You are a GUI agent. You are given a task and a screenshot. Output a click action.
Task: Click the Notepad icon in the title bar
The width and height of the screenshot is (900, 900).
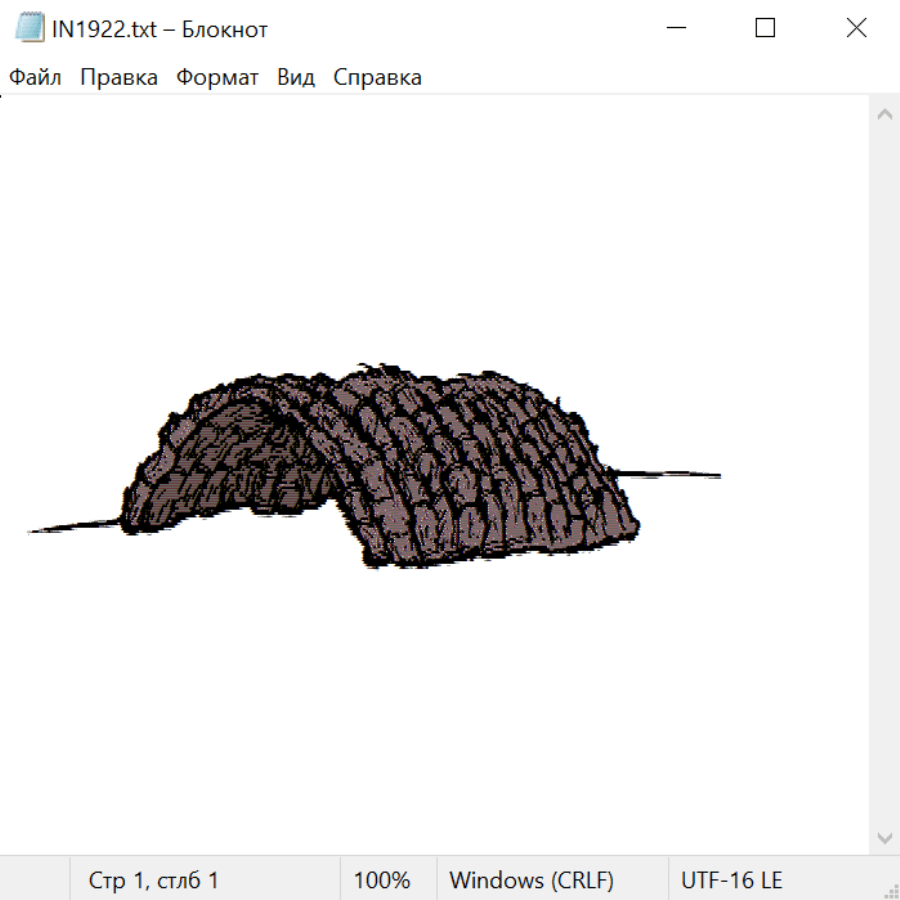pos(30,28)
